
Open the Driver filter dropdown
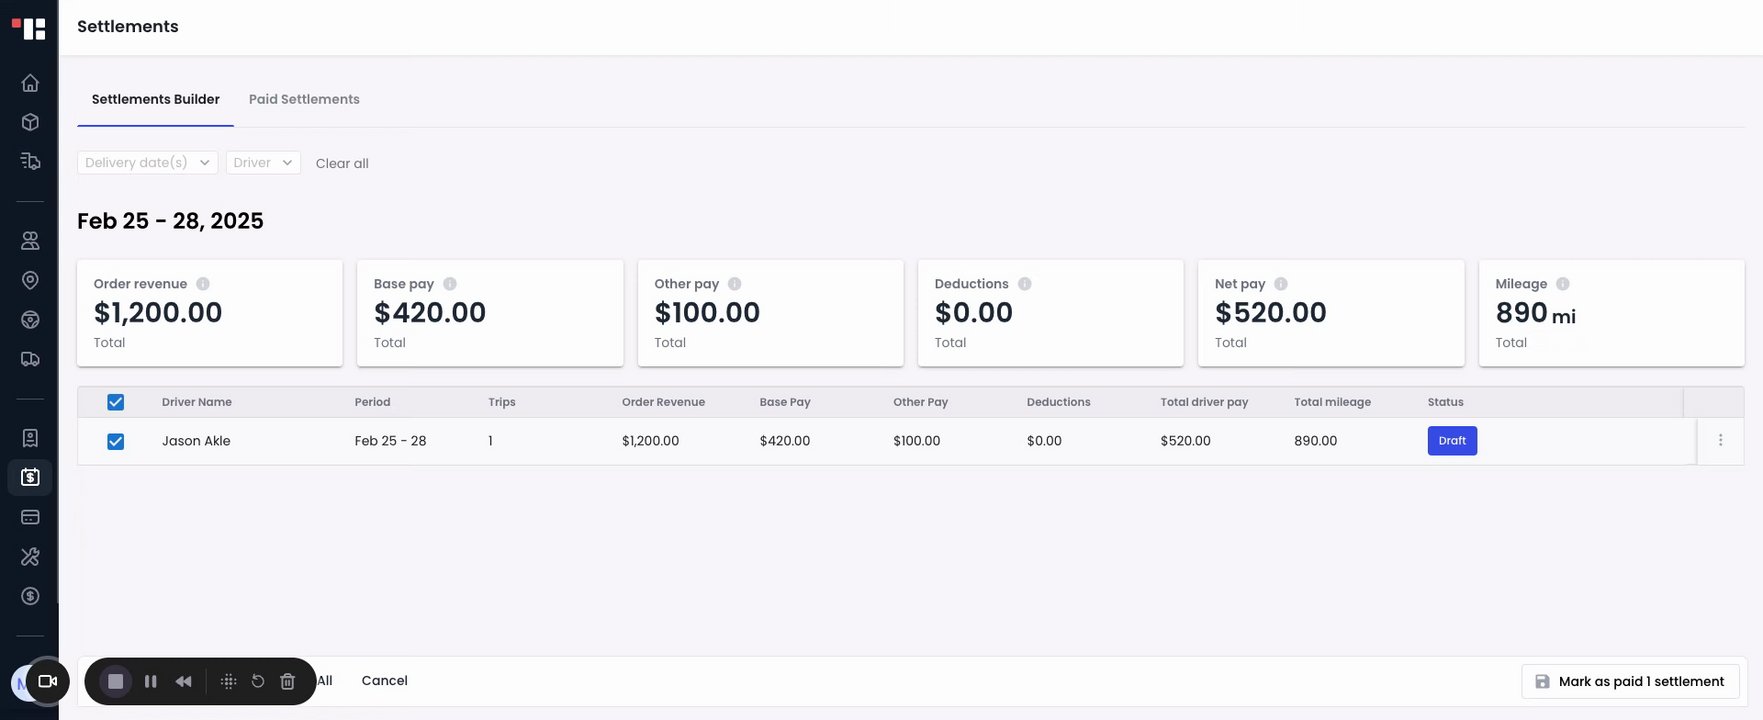pos(263,163)
